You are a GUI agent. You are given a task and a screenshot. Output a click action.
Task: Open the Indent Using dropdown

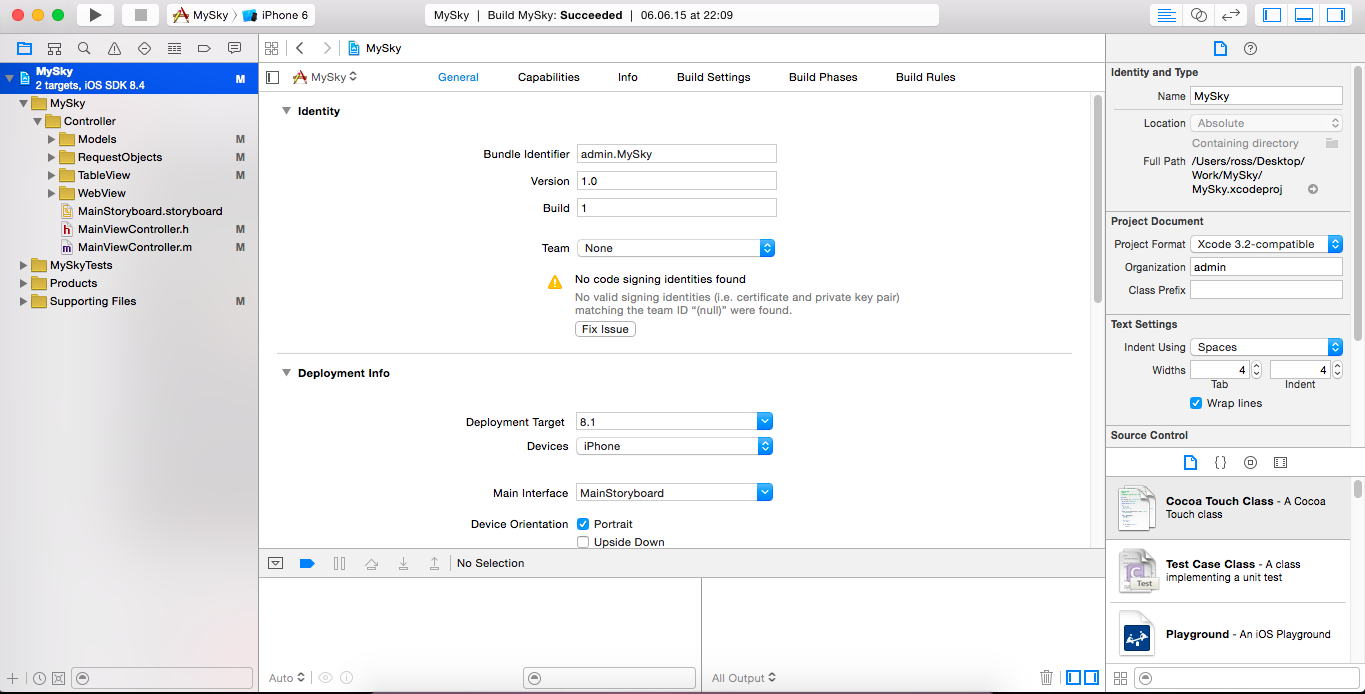click(1266, 347)
